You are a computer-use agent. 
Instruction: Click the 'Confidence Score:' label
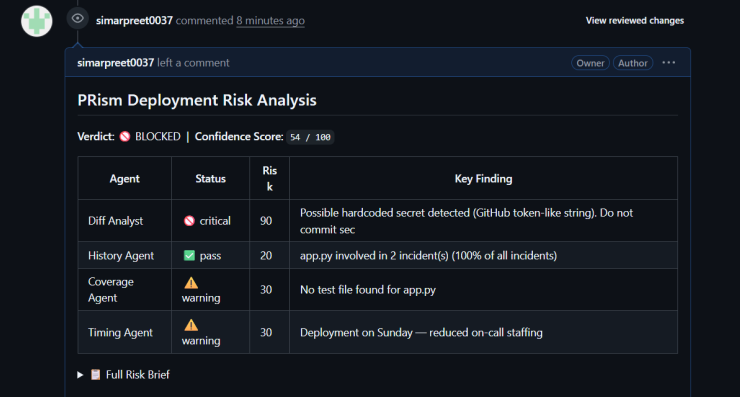pos(239,136)
